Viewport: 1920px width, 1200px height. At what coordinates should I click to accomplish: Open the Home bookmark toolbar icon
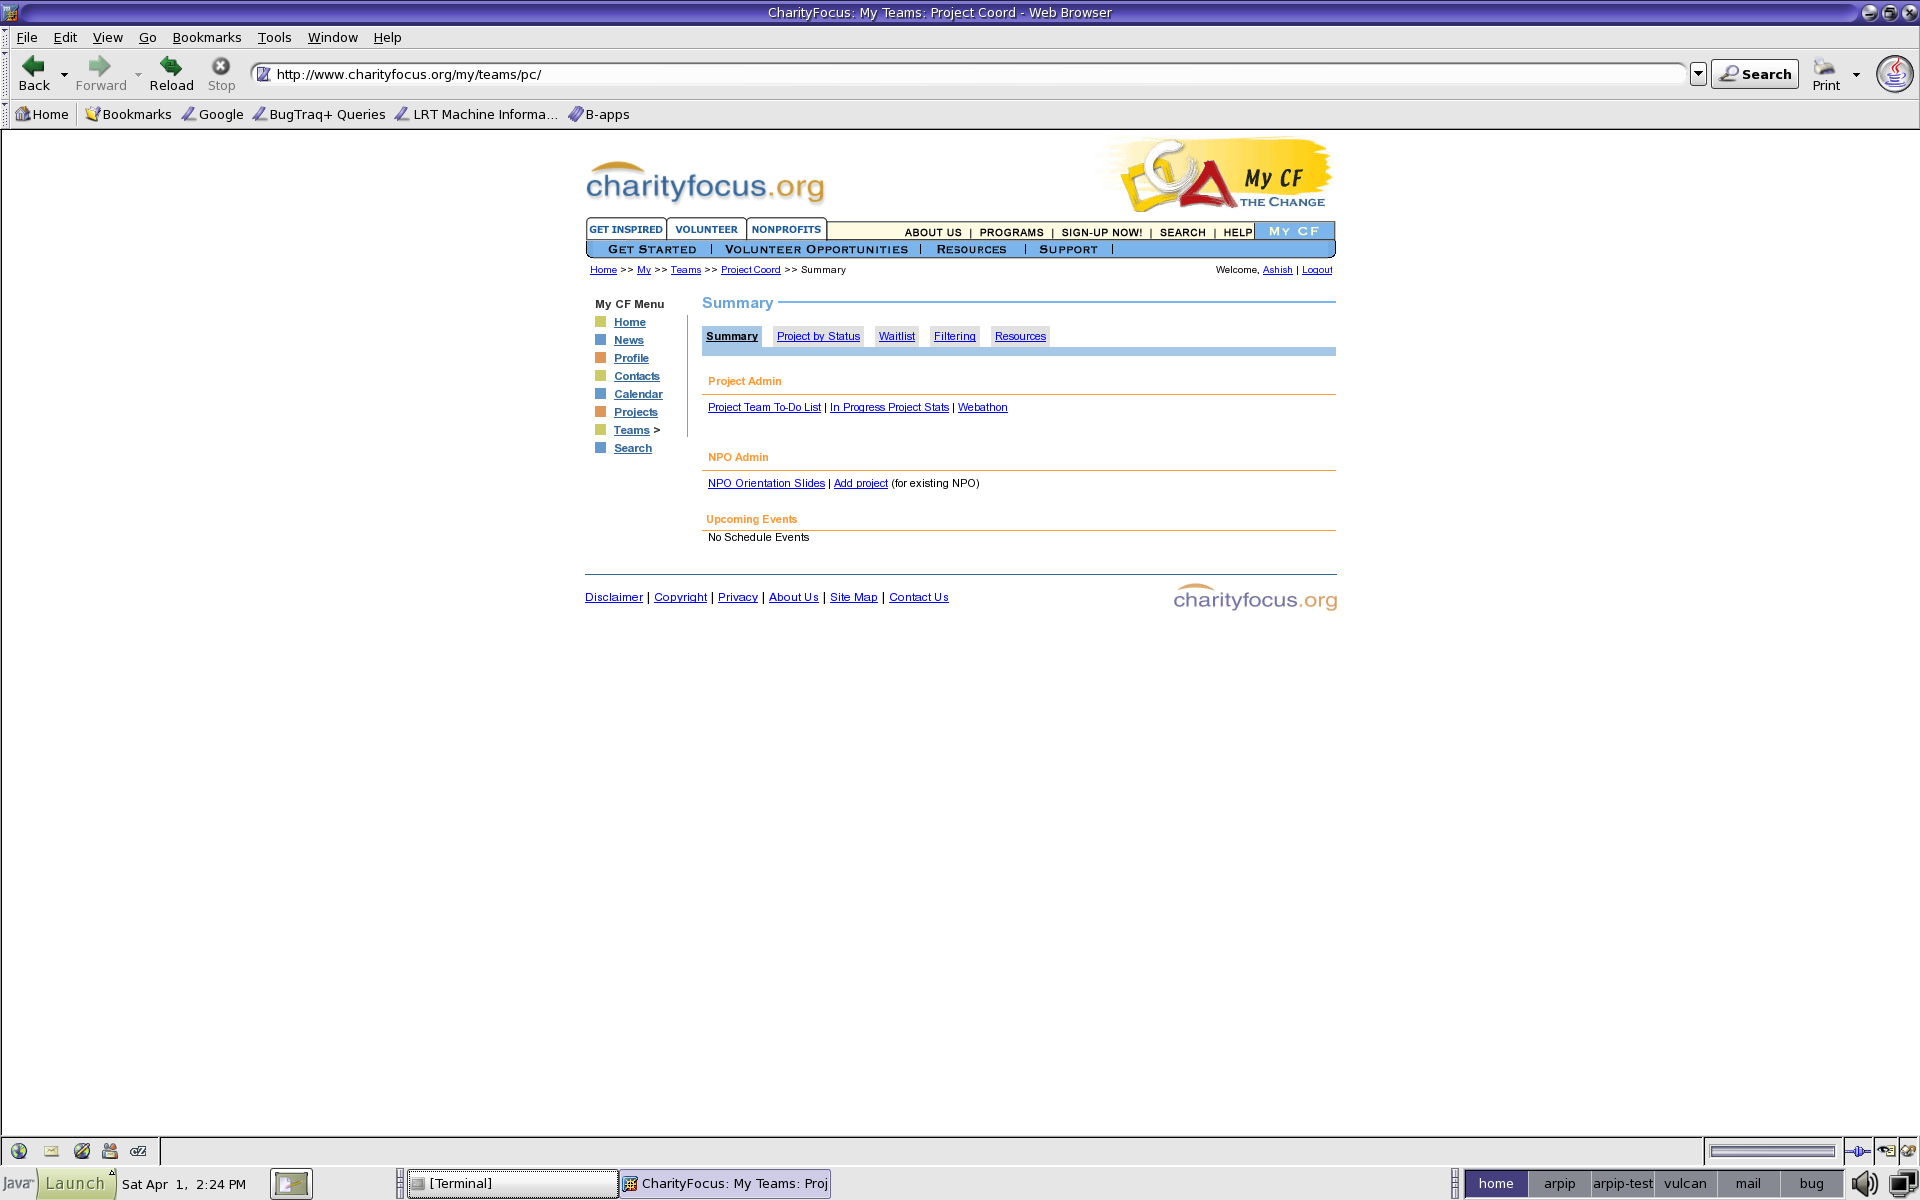pos(42,114)
